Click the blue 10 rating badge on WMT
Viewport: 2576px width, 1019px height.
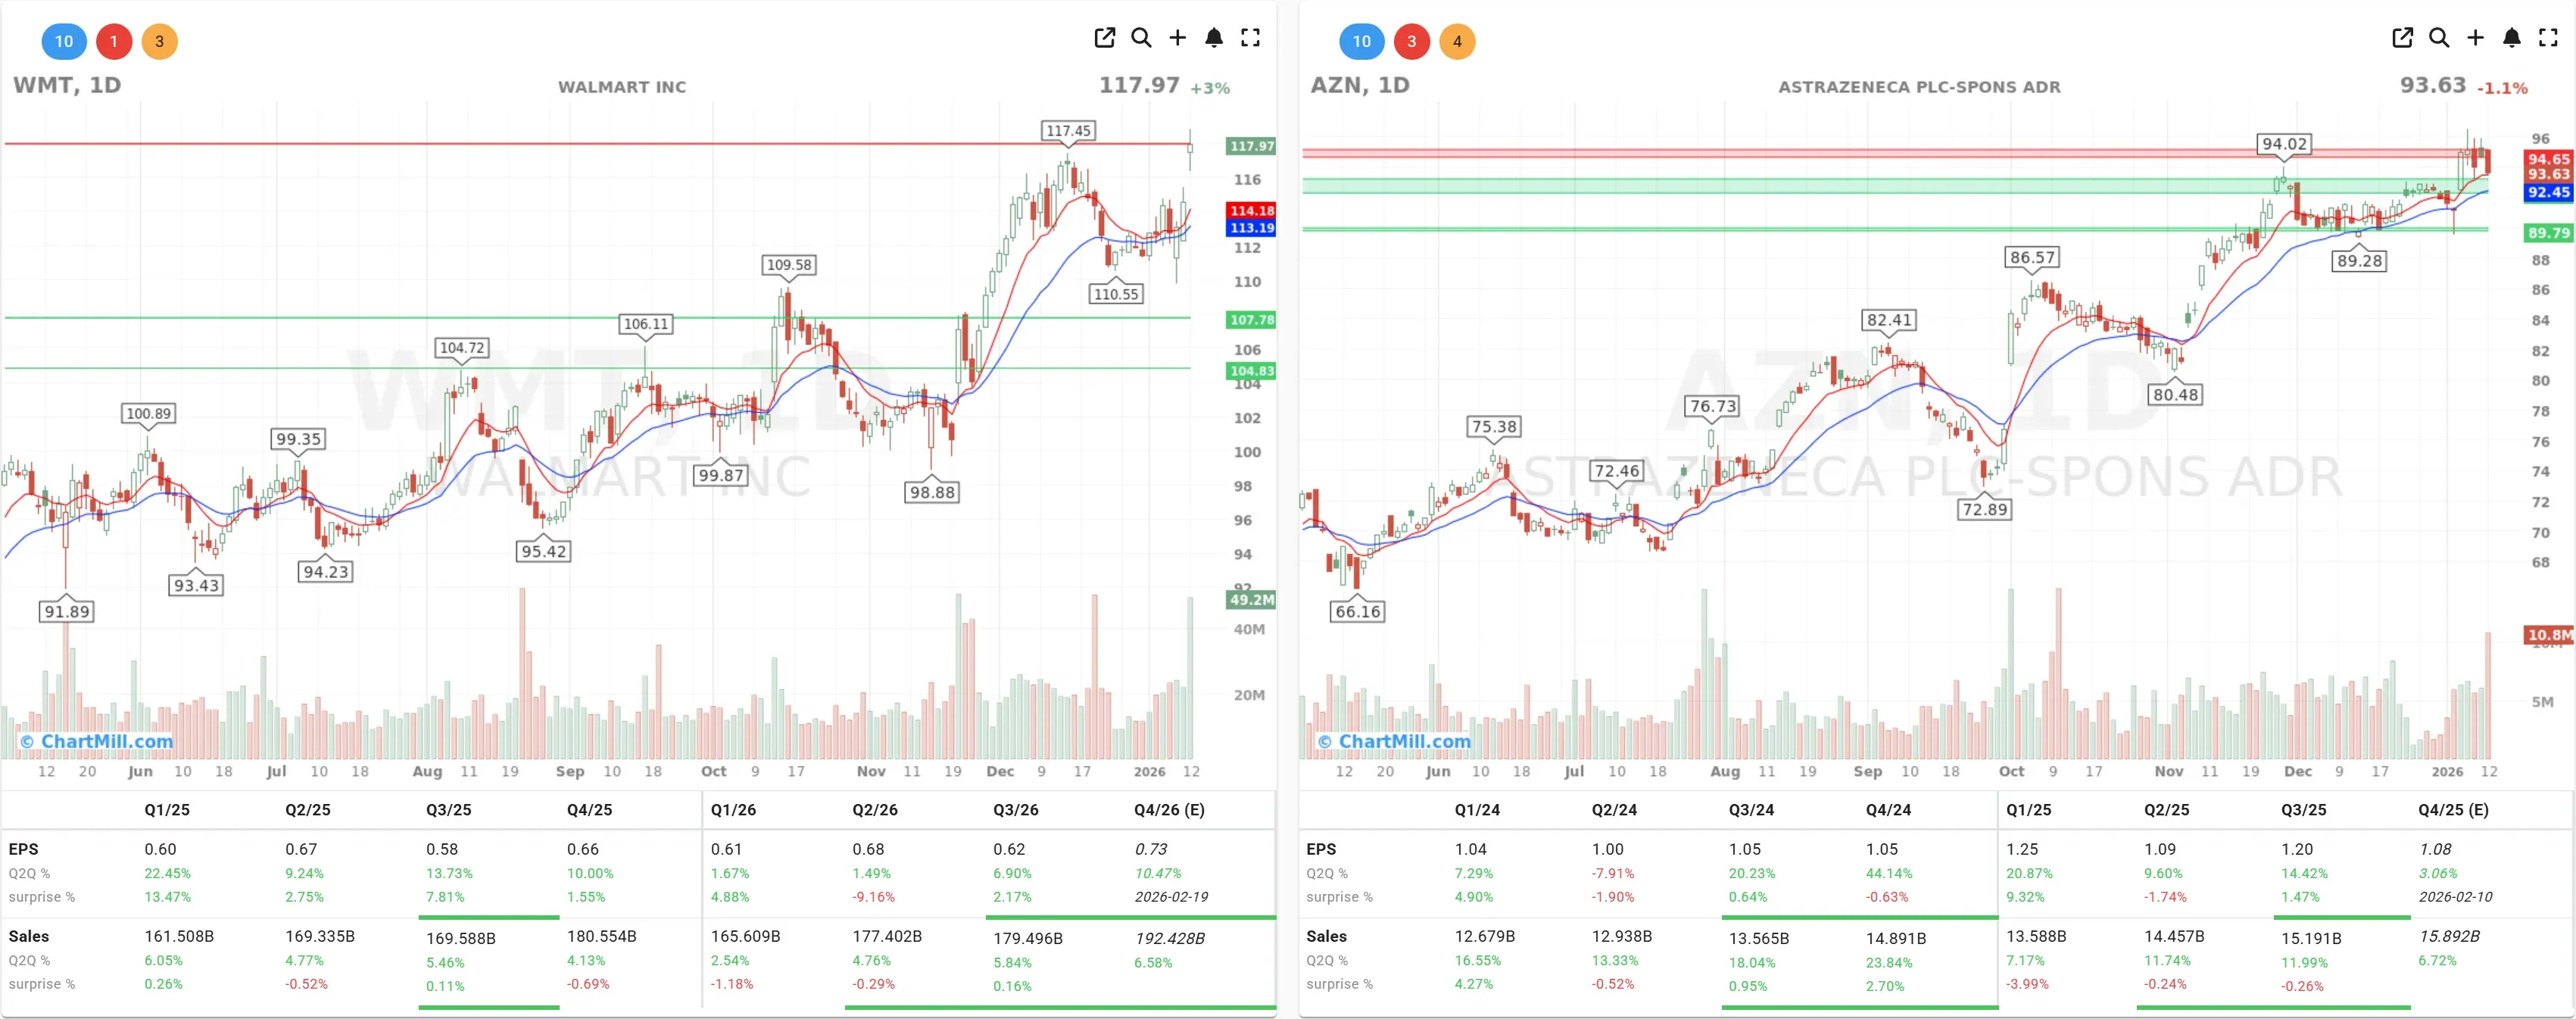click(64, 41)
